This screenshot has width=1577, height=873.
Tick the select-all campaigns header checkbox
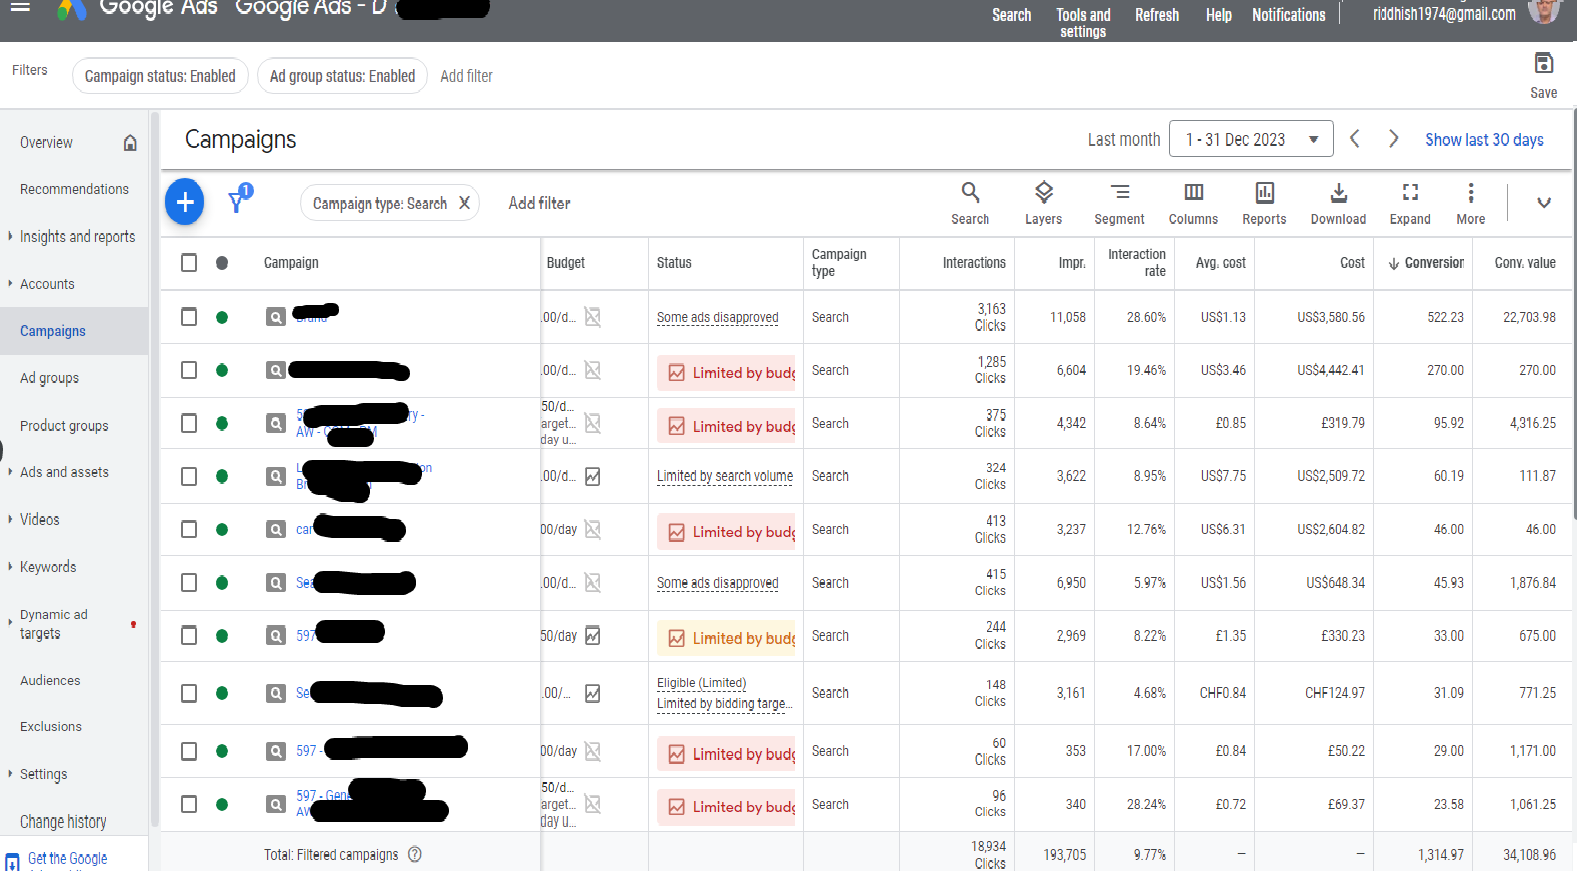tap(189, 263)
